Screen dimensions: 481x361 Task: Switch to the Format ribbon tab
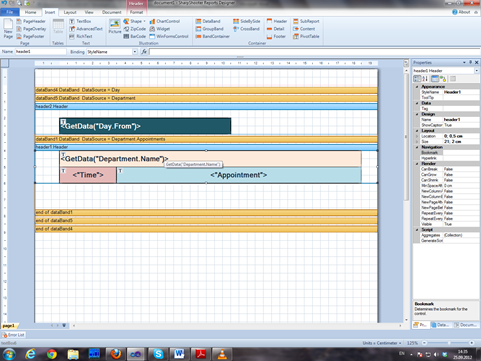pos(136,12)
